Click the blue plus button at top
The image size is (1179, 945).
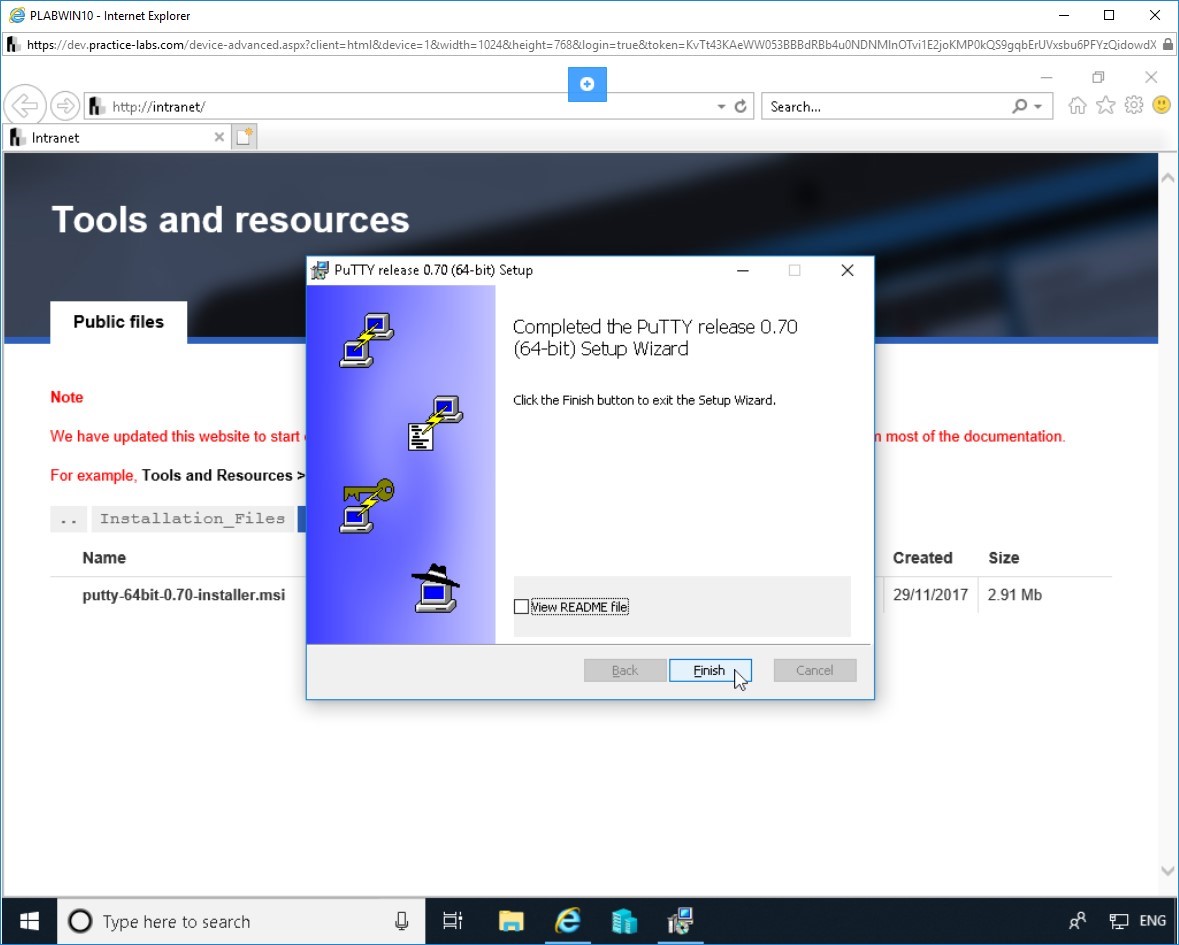pos(587,84)
